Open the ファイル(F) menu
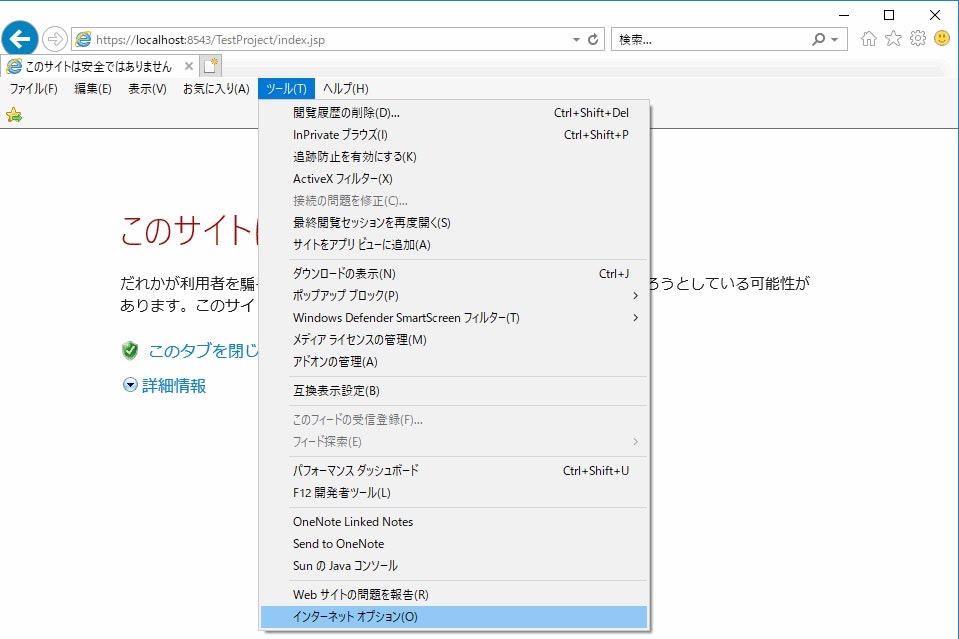This screenshot has height=639, width=959. point(34,89)
